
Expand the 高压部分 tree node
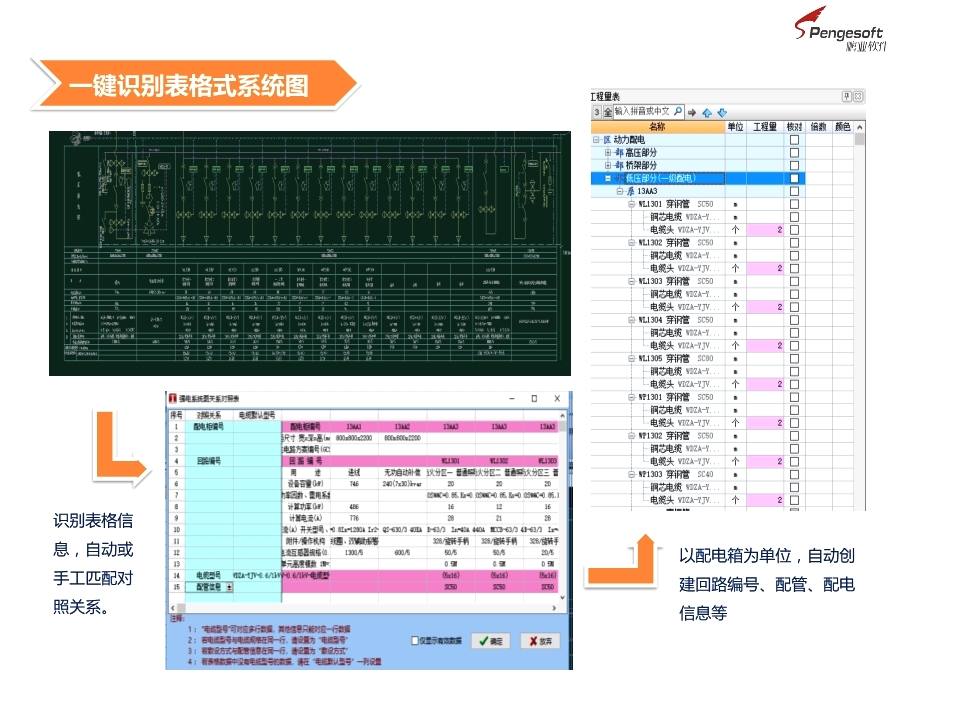click(607, 153)
